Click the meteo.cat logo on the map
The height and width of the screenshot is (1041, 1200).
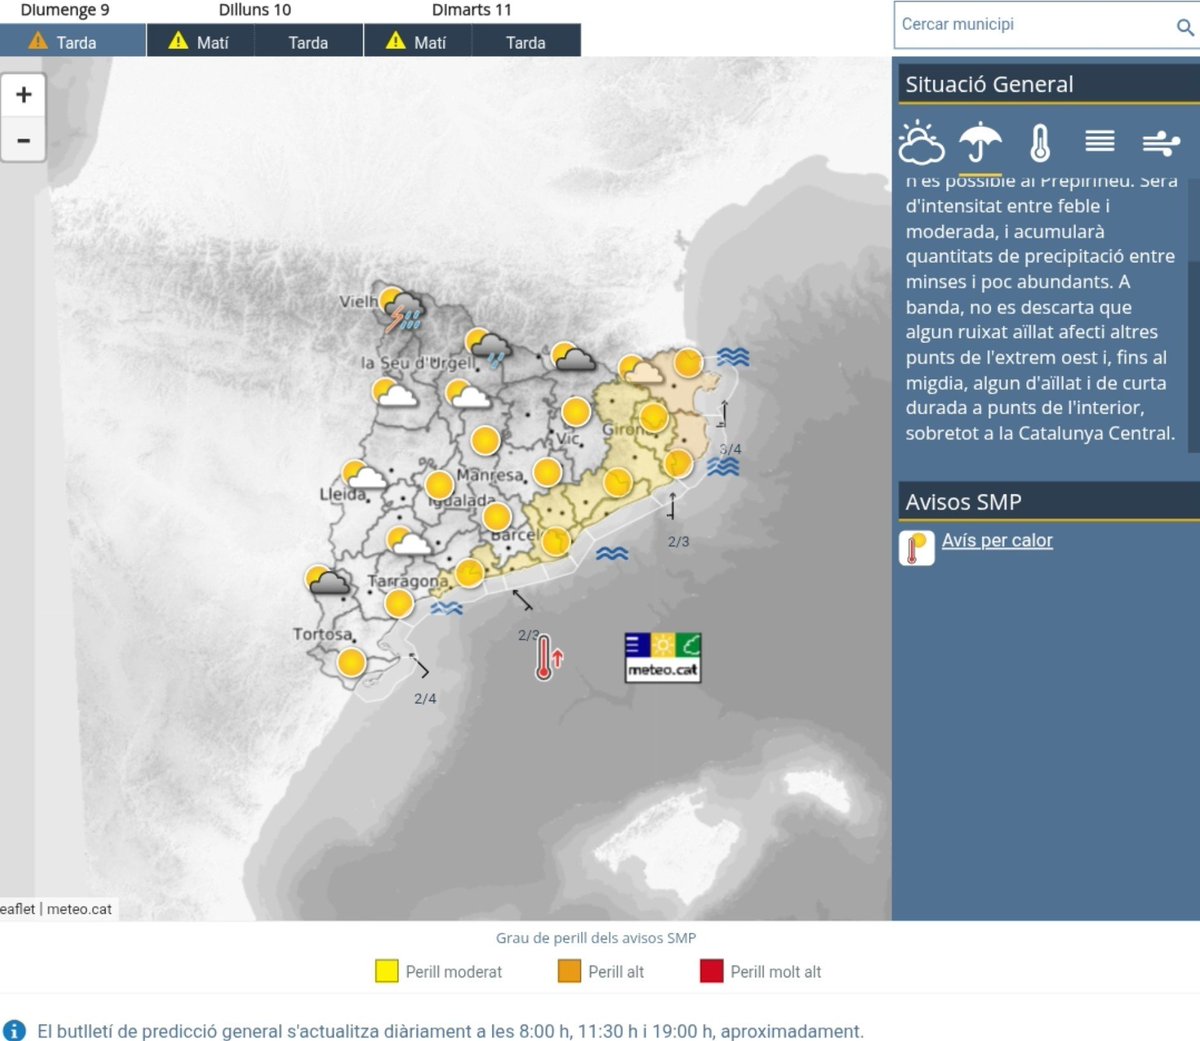pyautogui.click(x=663, y=657)
